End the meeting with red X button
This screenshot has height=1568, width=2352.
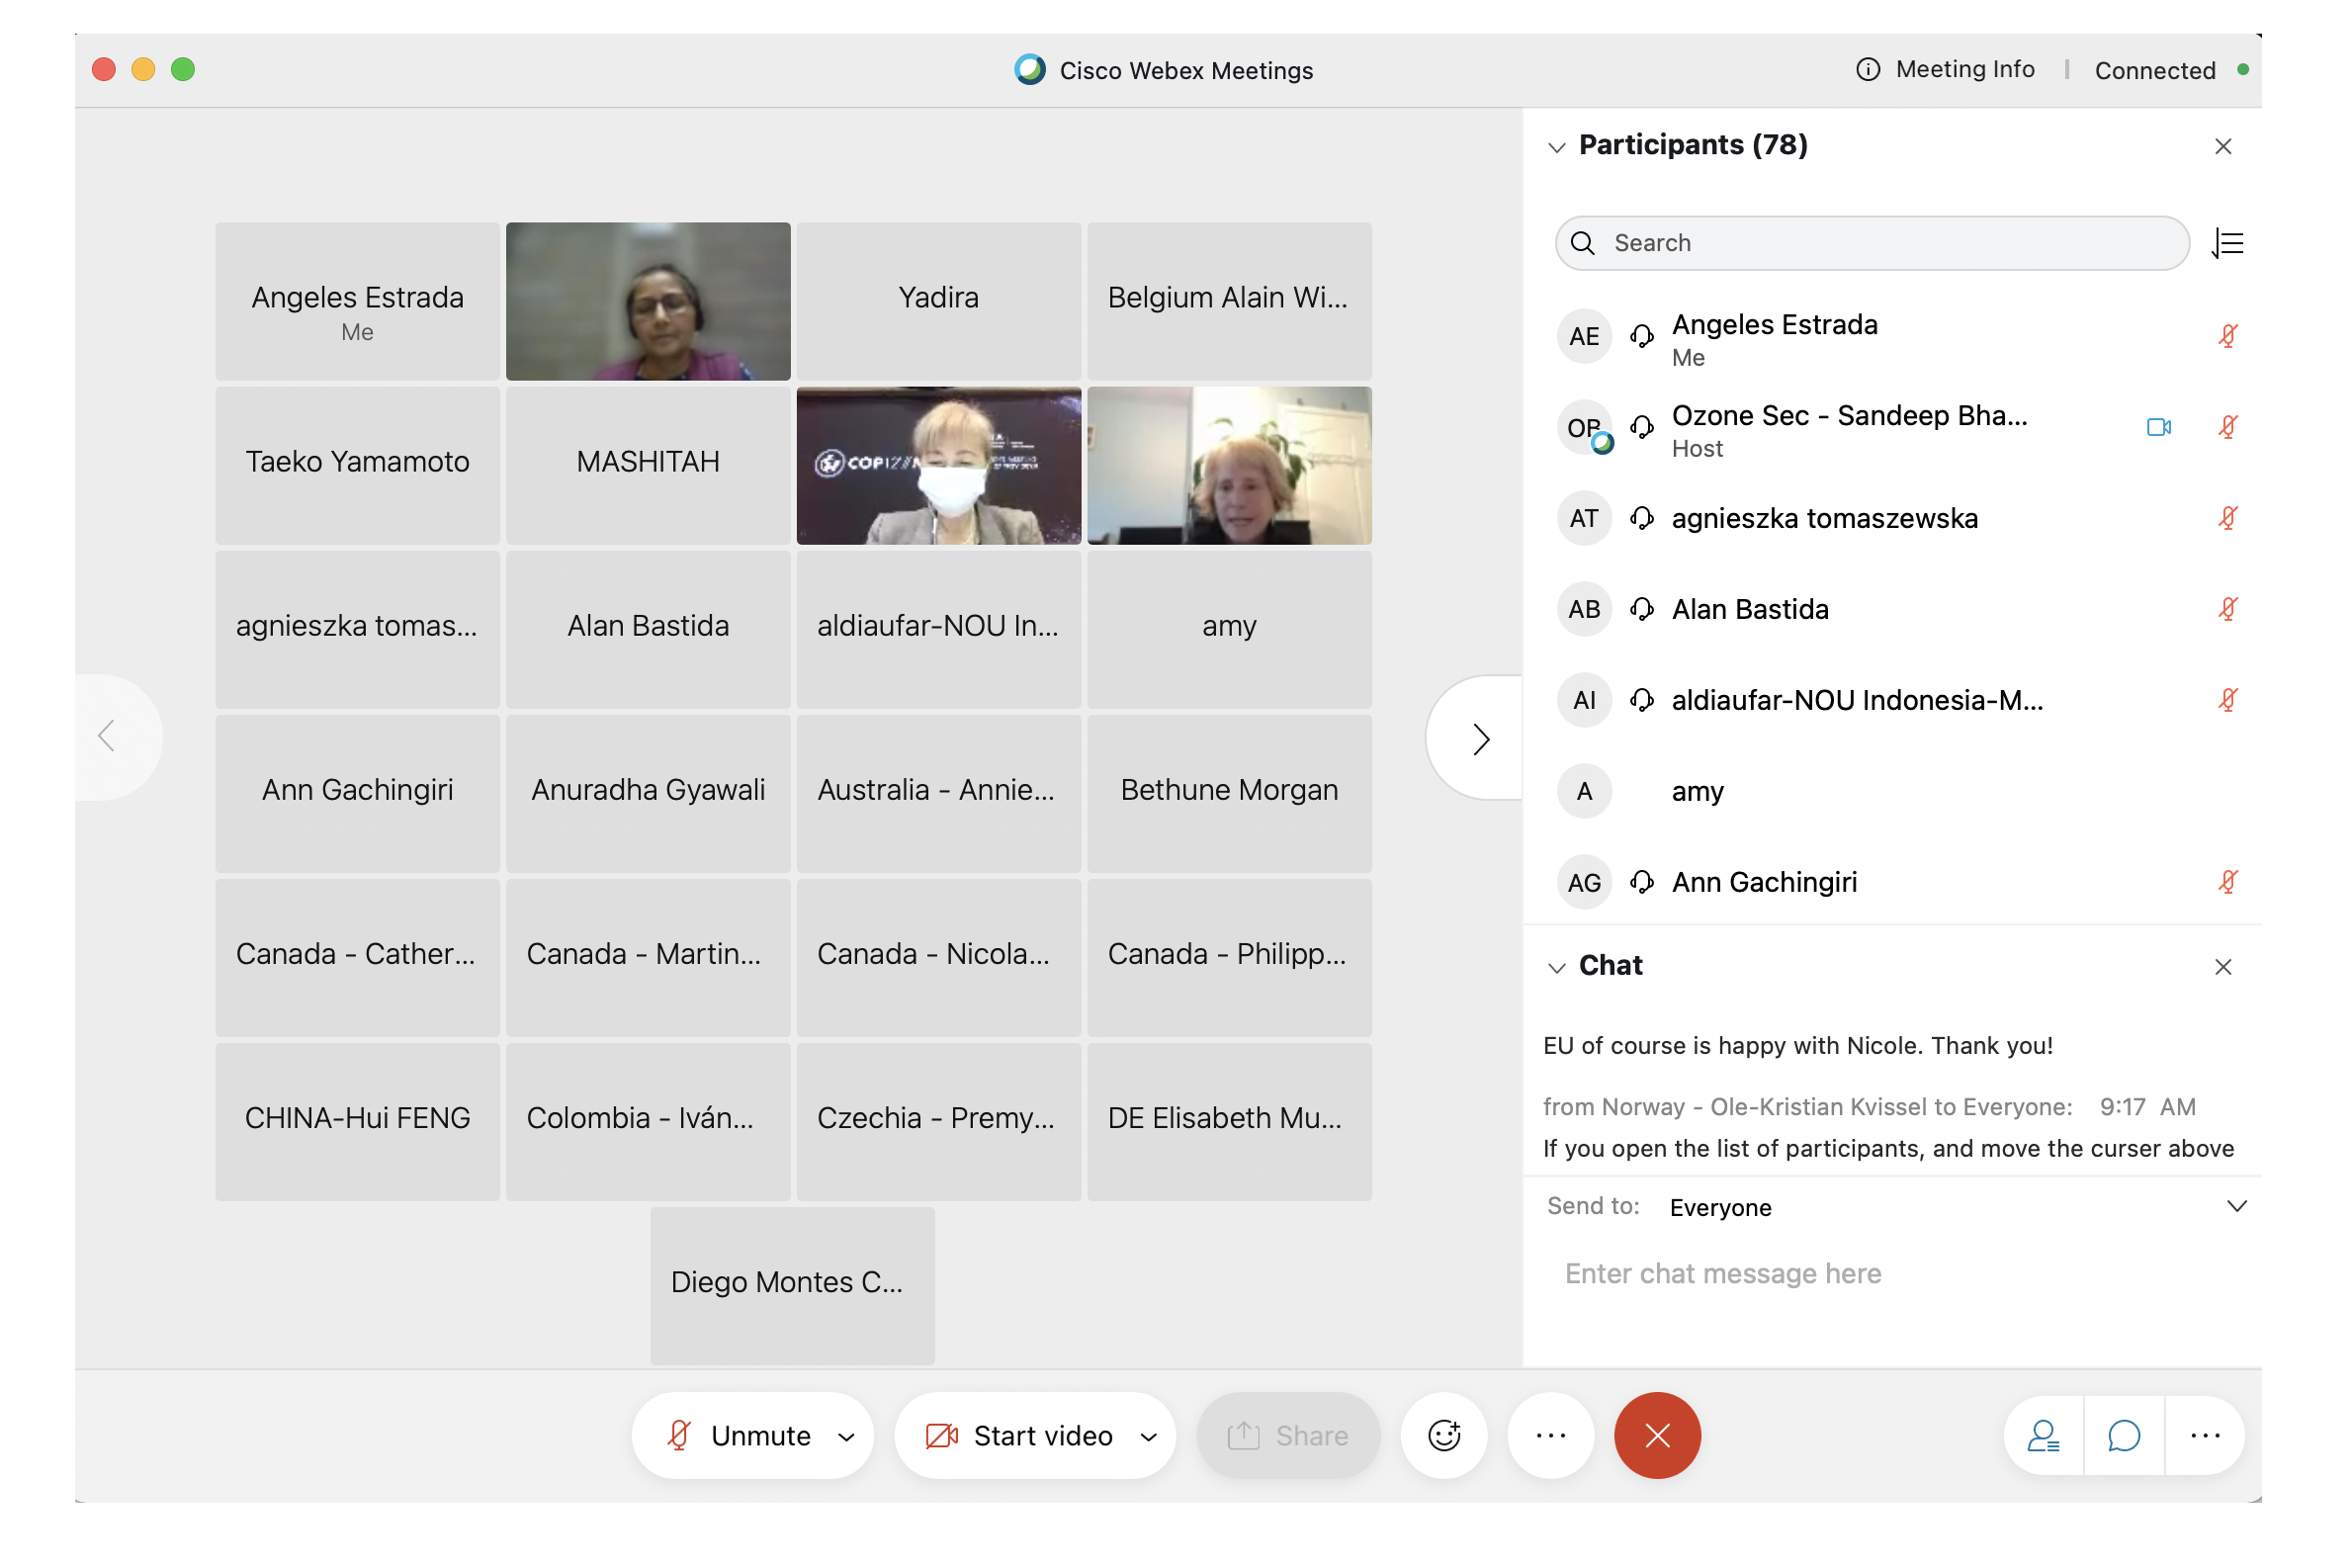(1657, 1436)
